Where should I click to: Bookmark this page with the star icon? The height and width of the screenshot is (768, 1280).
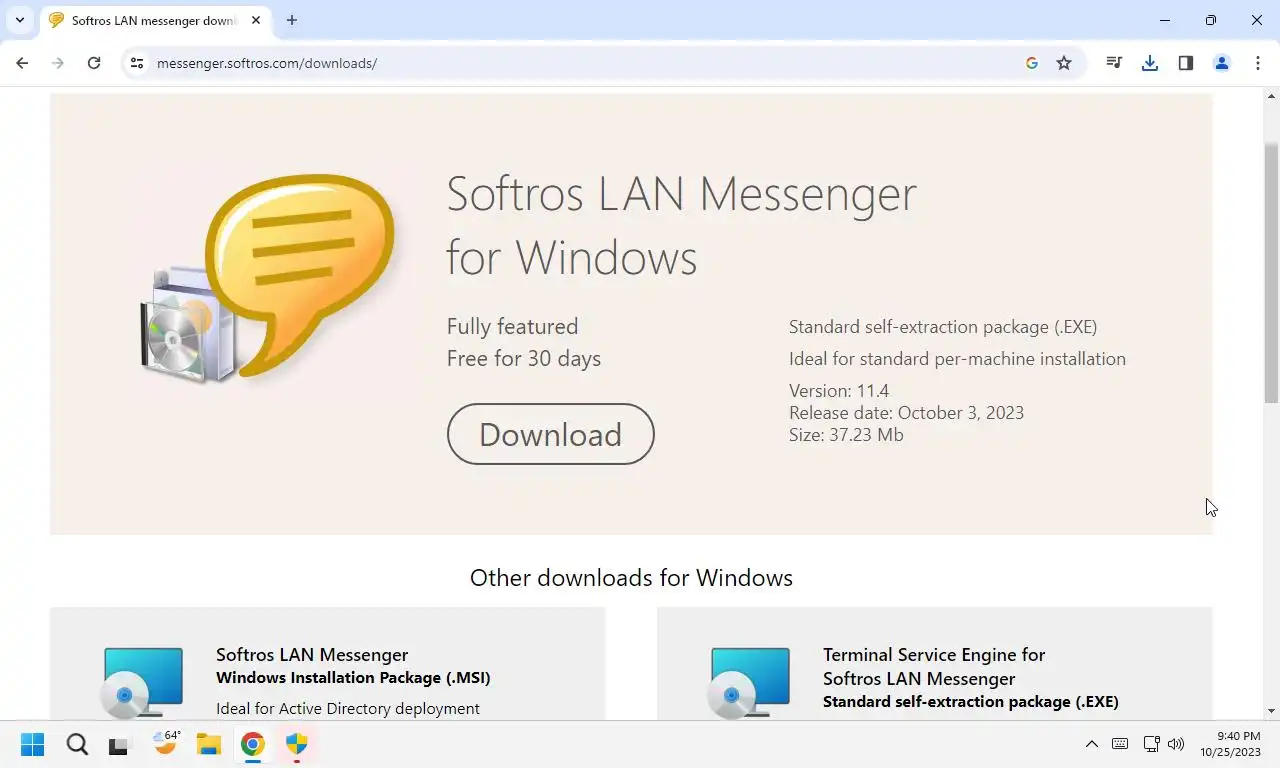[1064, 63]
